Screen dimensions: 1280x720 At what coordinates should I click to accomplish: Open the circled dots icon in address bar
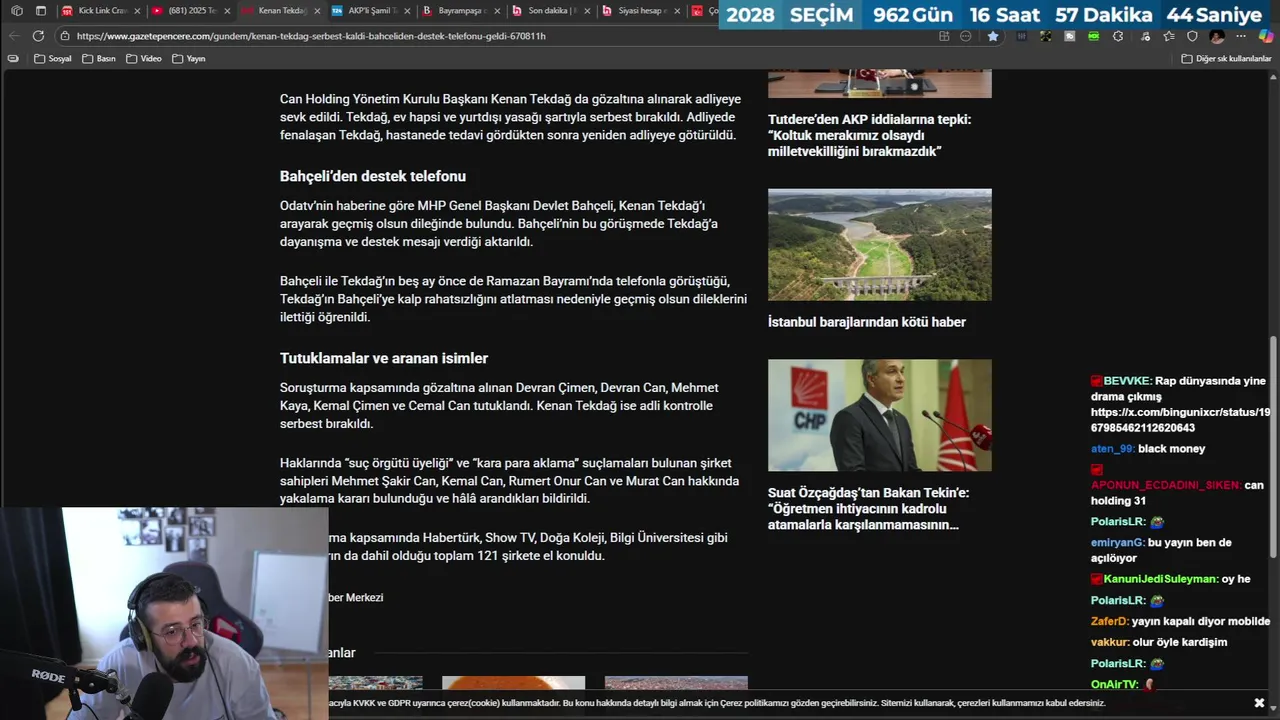(x=966, y=36)
